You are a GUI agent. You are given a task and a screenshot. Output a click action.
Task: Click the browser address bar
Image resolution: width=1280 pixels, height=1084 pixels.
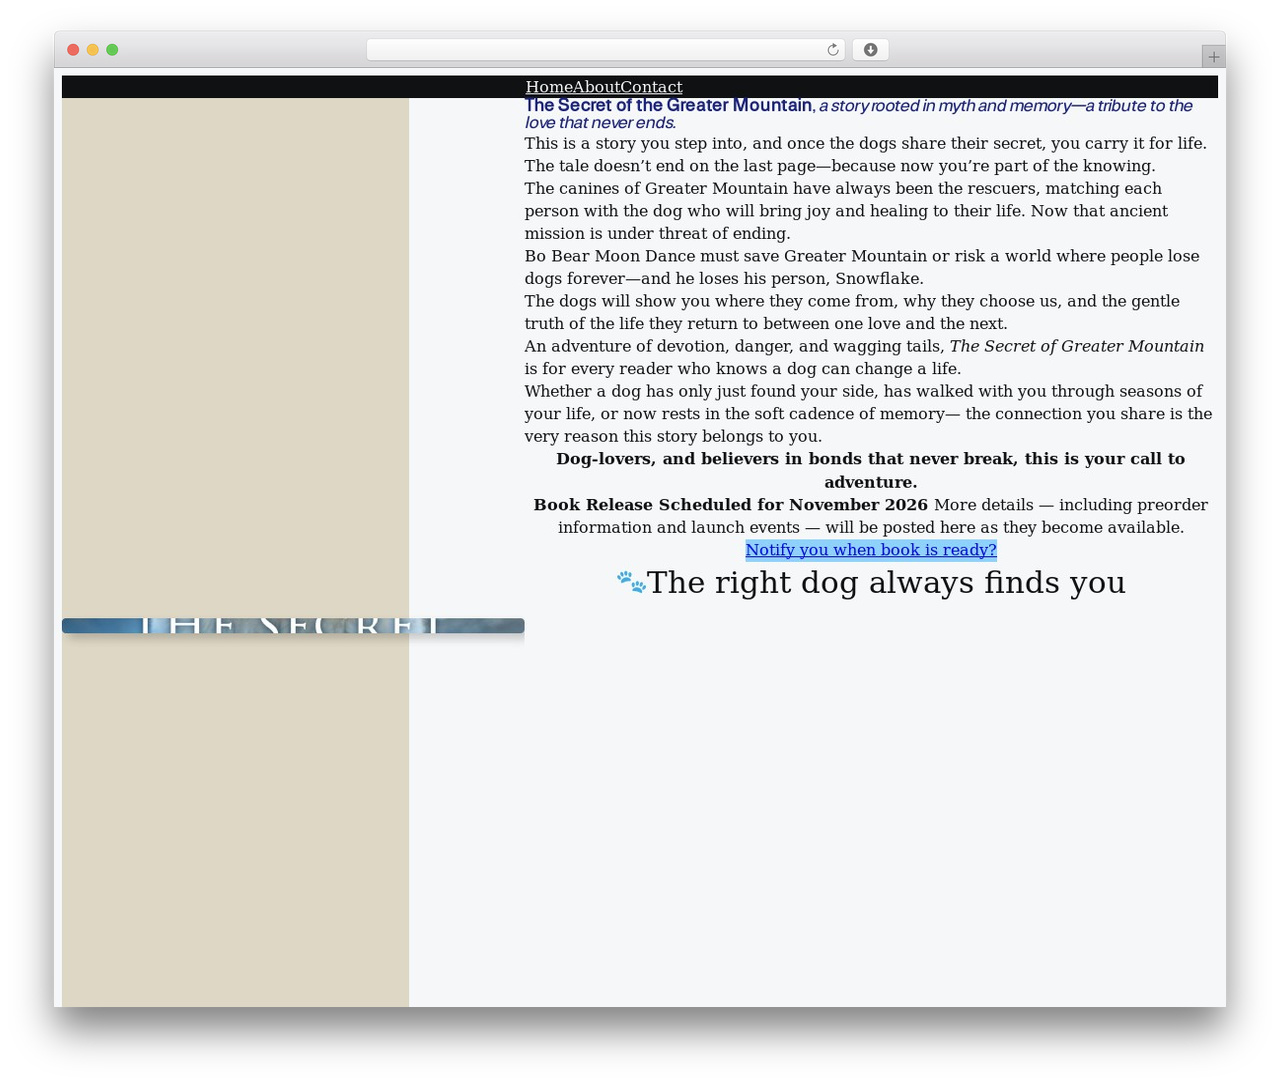(606, 50)
